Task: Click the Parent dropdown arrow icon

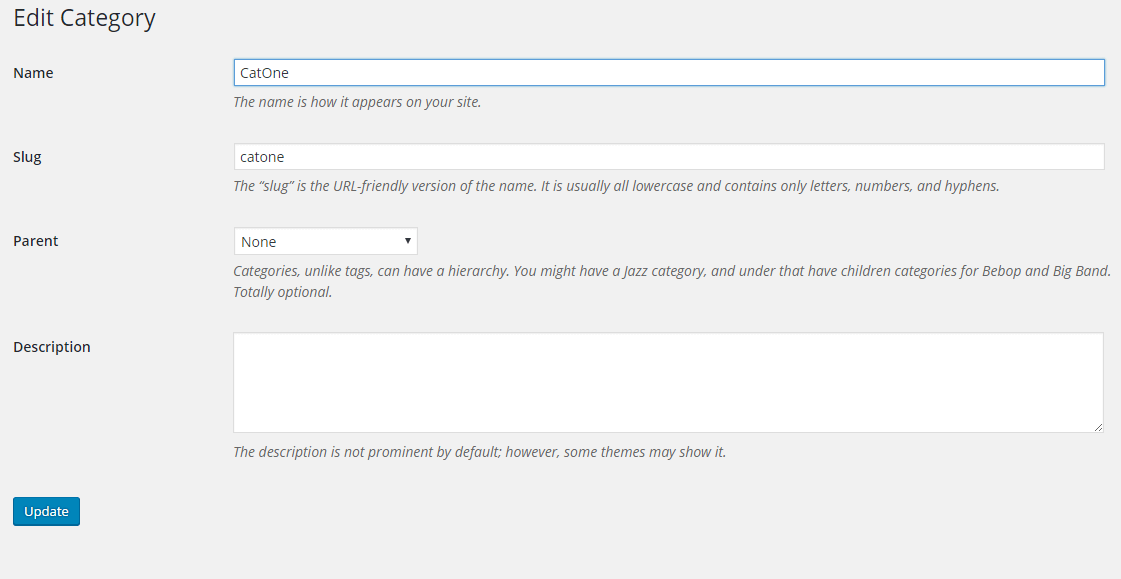Action: [x=408, y=241]
